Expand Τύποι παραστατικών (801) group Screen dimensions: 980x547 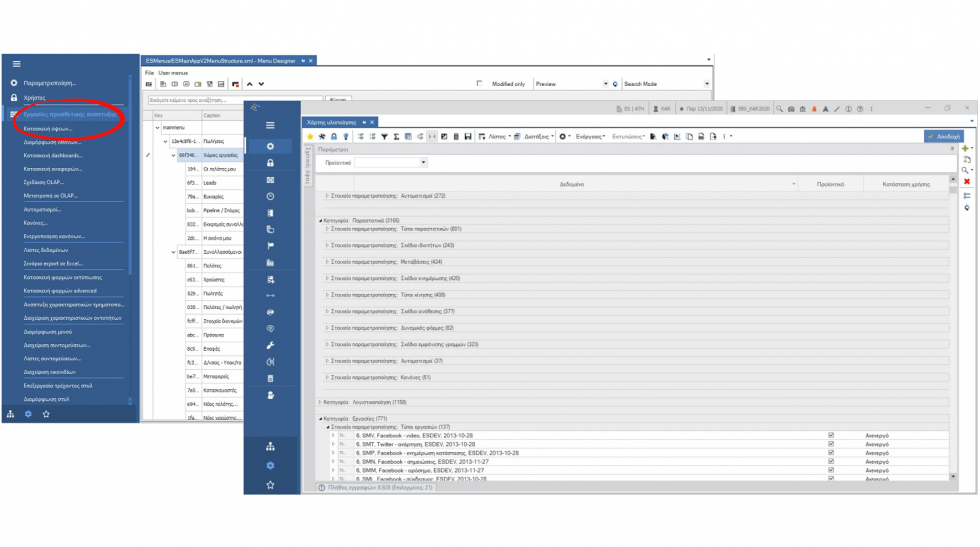tap(327, 229)
